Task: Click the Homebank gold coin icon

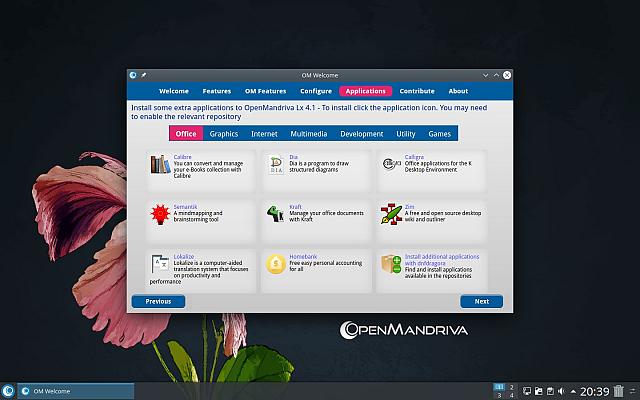Action: (x=275, y=264)
